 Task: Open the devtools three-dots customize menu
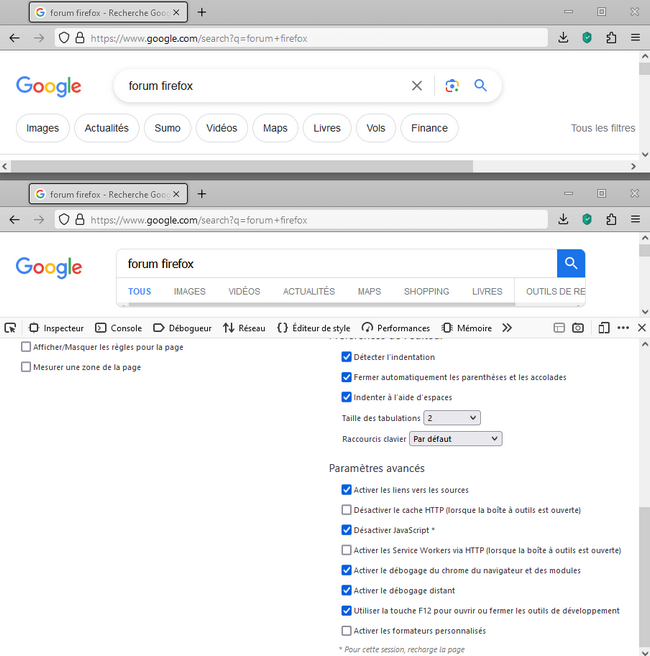(x=623, y=328)
